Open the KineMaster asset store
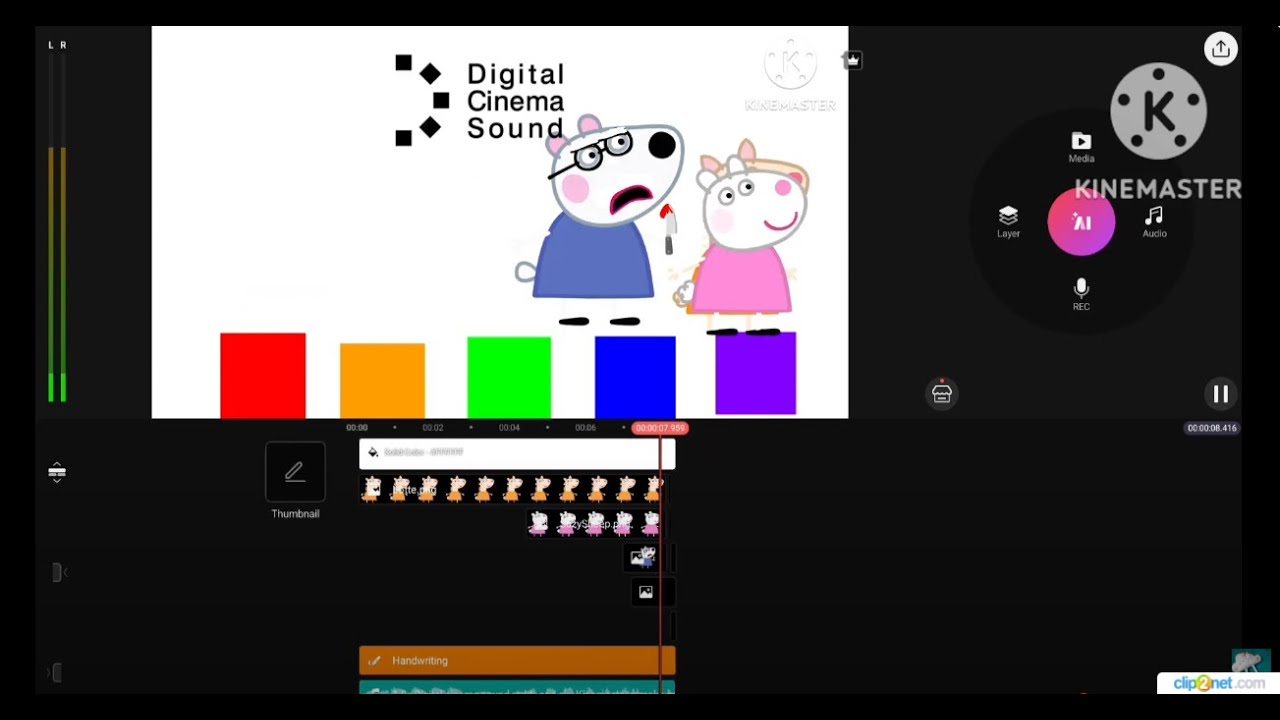 pos(941,394)
